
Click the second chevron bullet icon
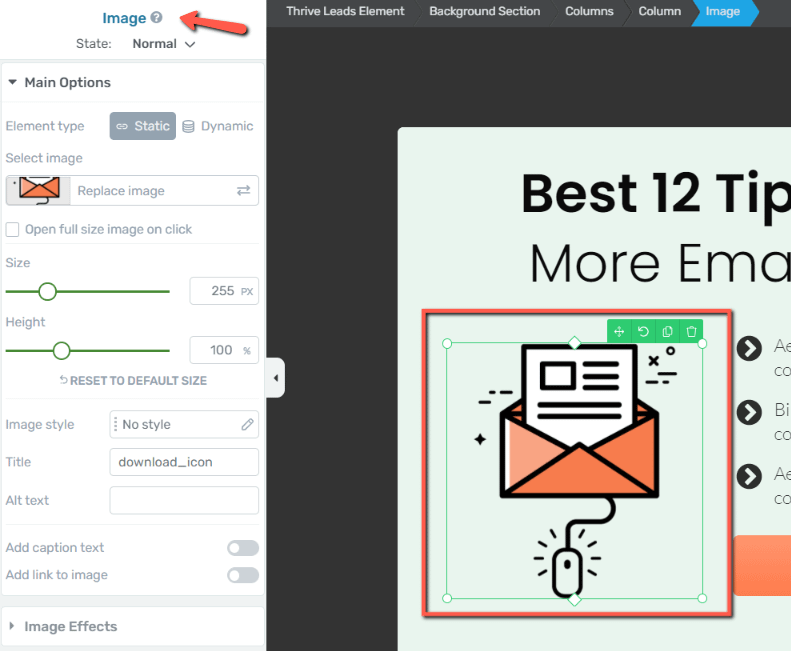749,412
